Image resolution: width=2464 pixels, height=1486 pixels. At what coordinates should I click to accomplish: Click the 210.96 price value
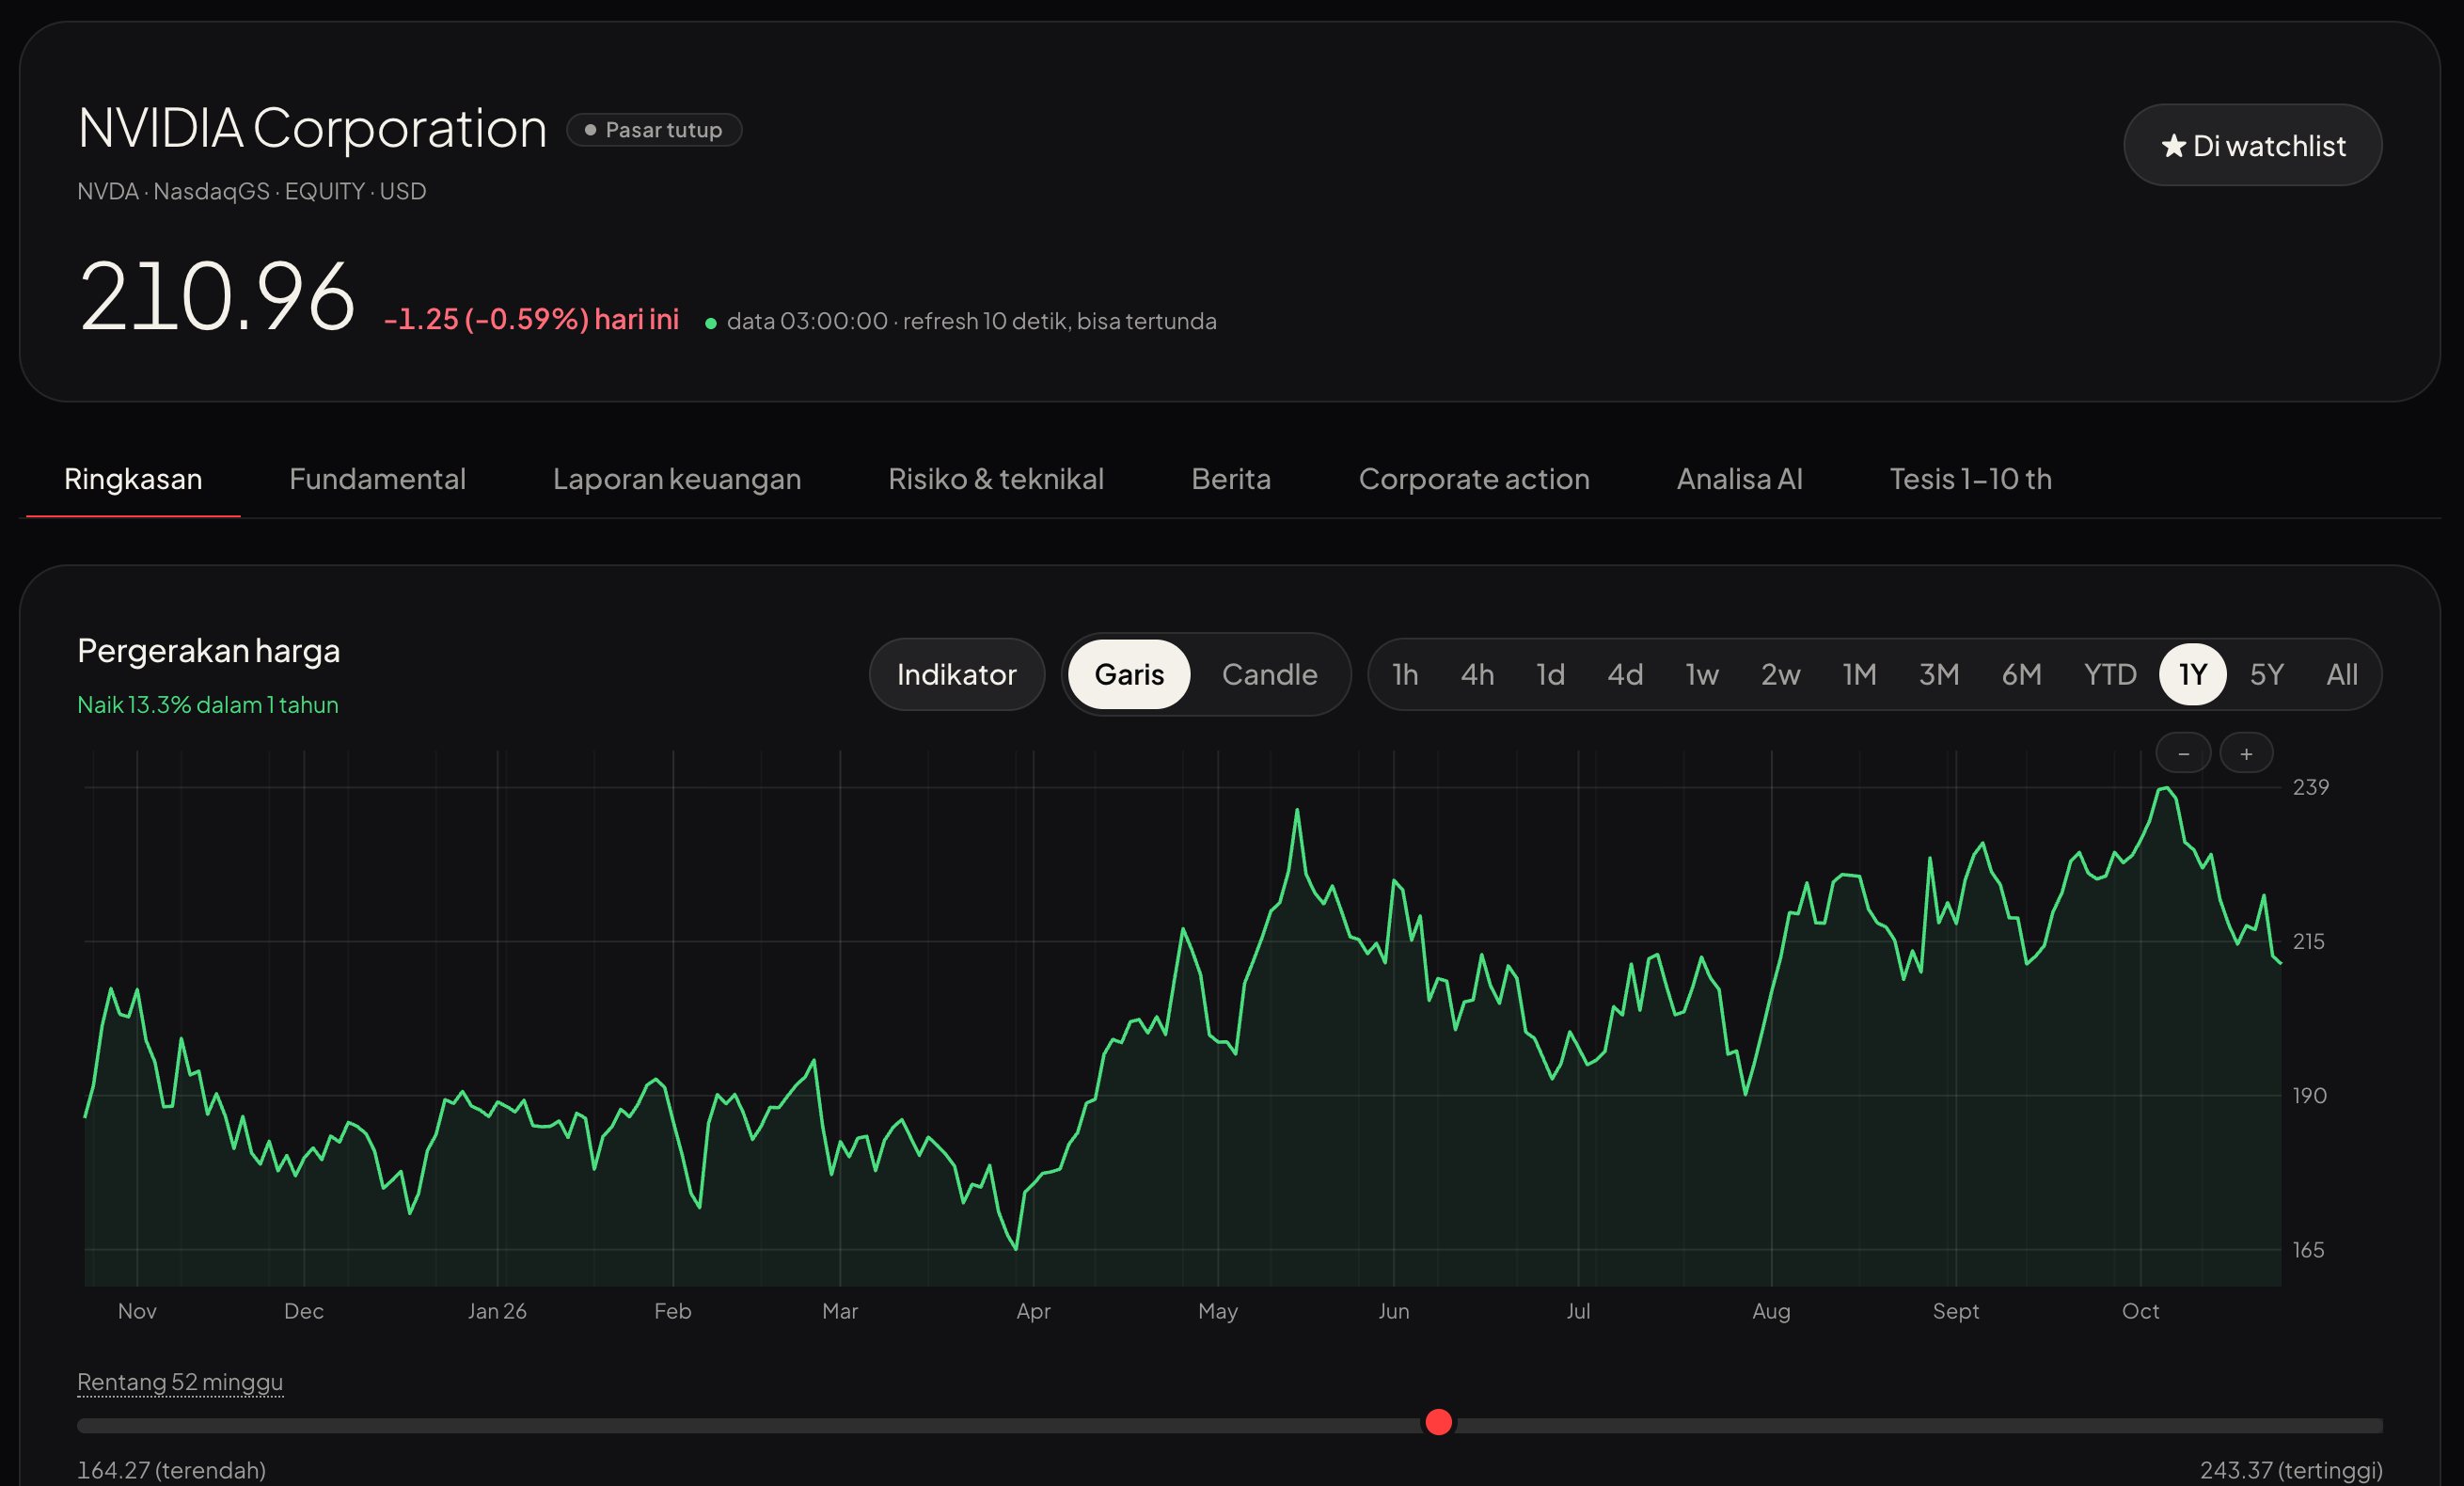click(217, 296)
